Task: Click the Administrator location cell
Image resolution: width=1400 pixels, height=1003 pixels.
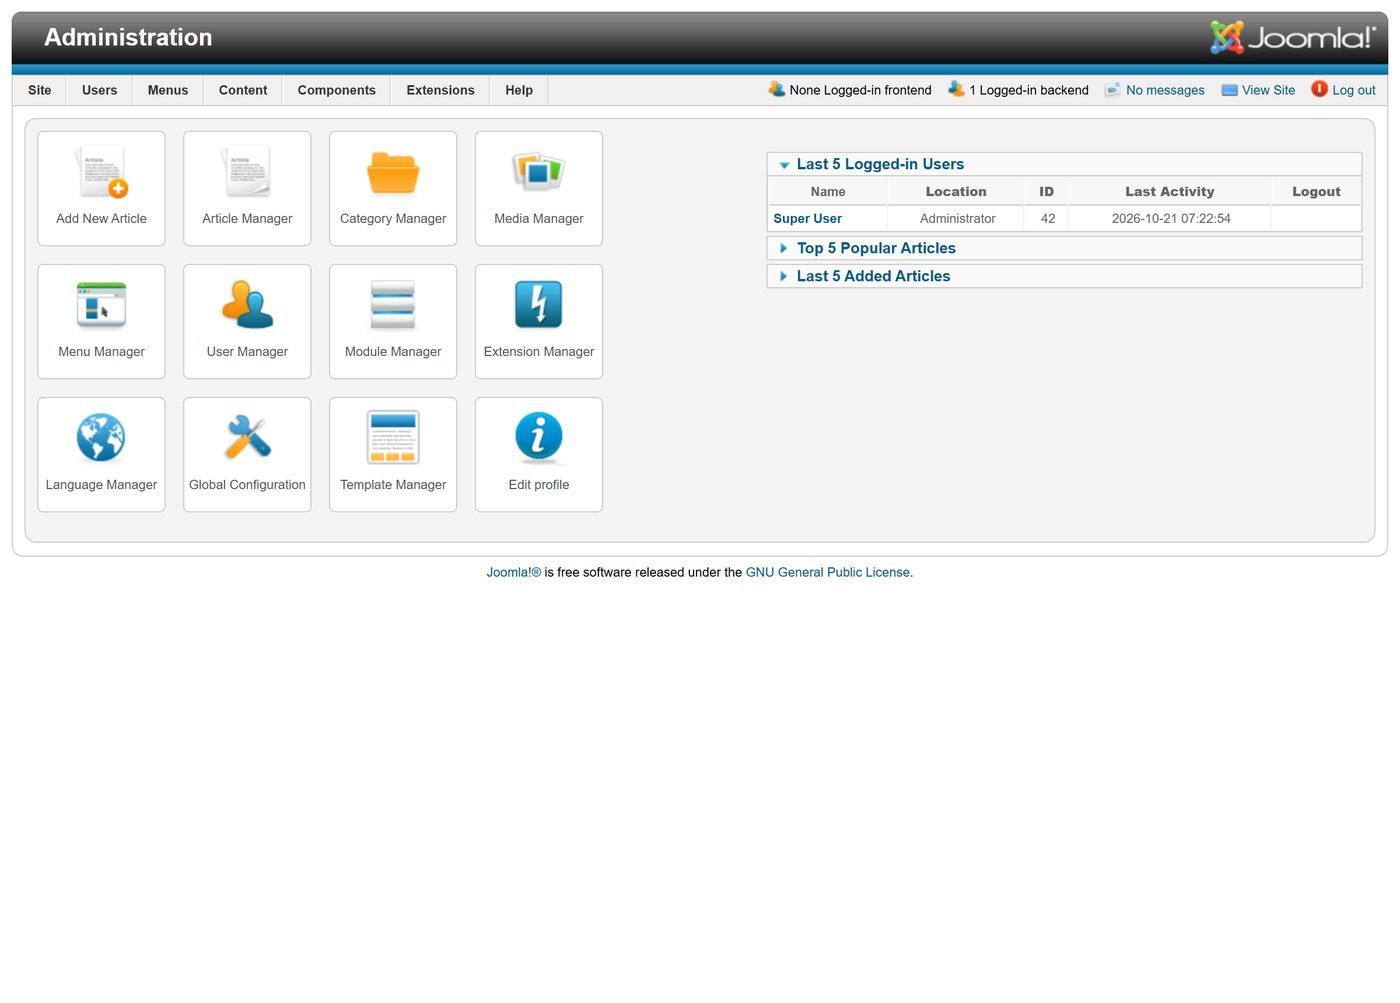Action: point(958,218)
